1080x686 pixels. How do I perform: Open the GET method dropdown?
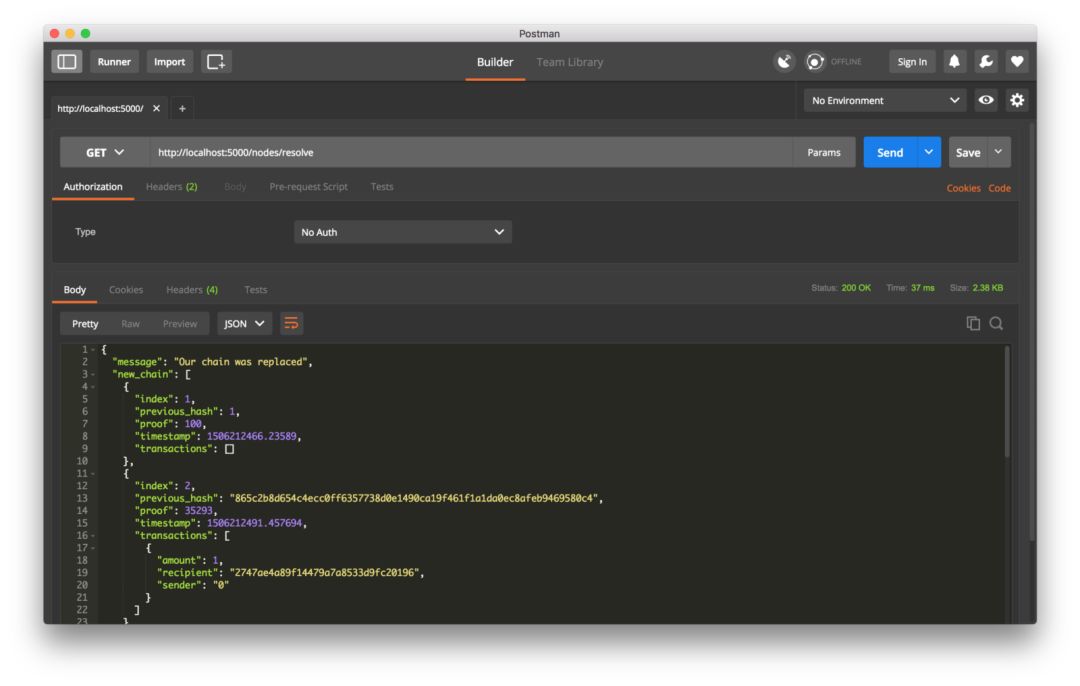105,152
